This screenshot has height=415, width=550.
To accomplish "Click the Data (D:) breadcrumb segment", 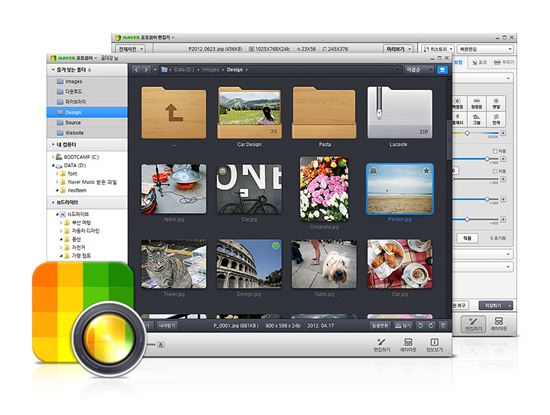I will coord(184,69).
